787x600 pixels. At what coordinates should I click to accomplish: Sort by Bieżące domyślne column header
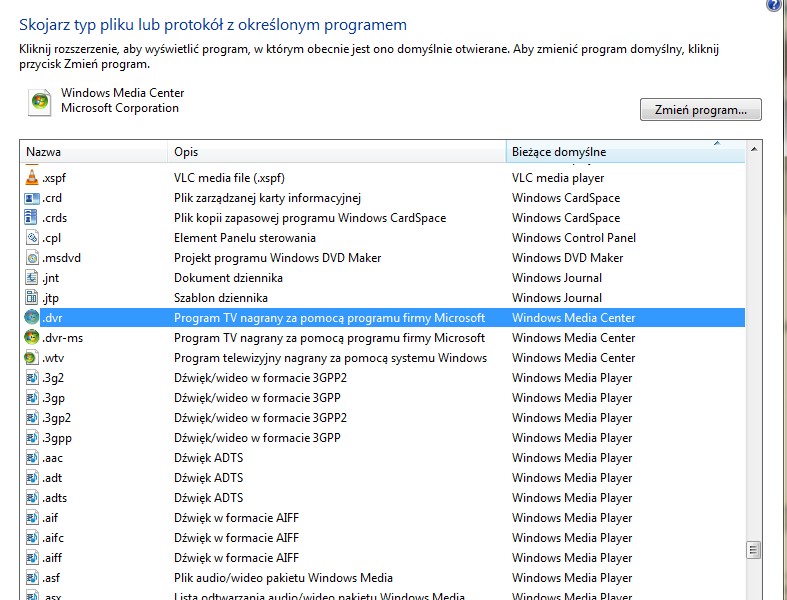point(625,152)
